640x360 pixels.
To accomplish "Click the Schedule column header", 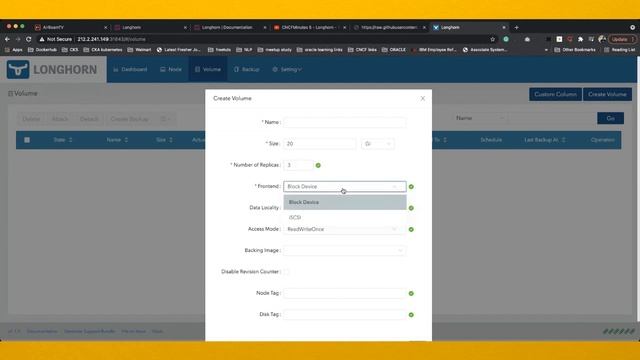I will [x=491, y=140].
